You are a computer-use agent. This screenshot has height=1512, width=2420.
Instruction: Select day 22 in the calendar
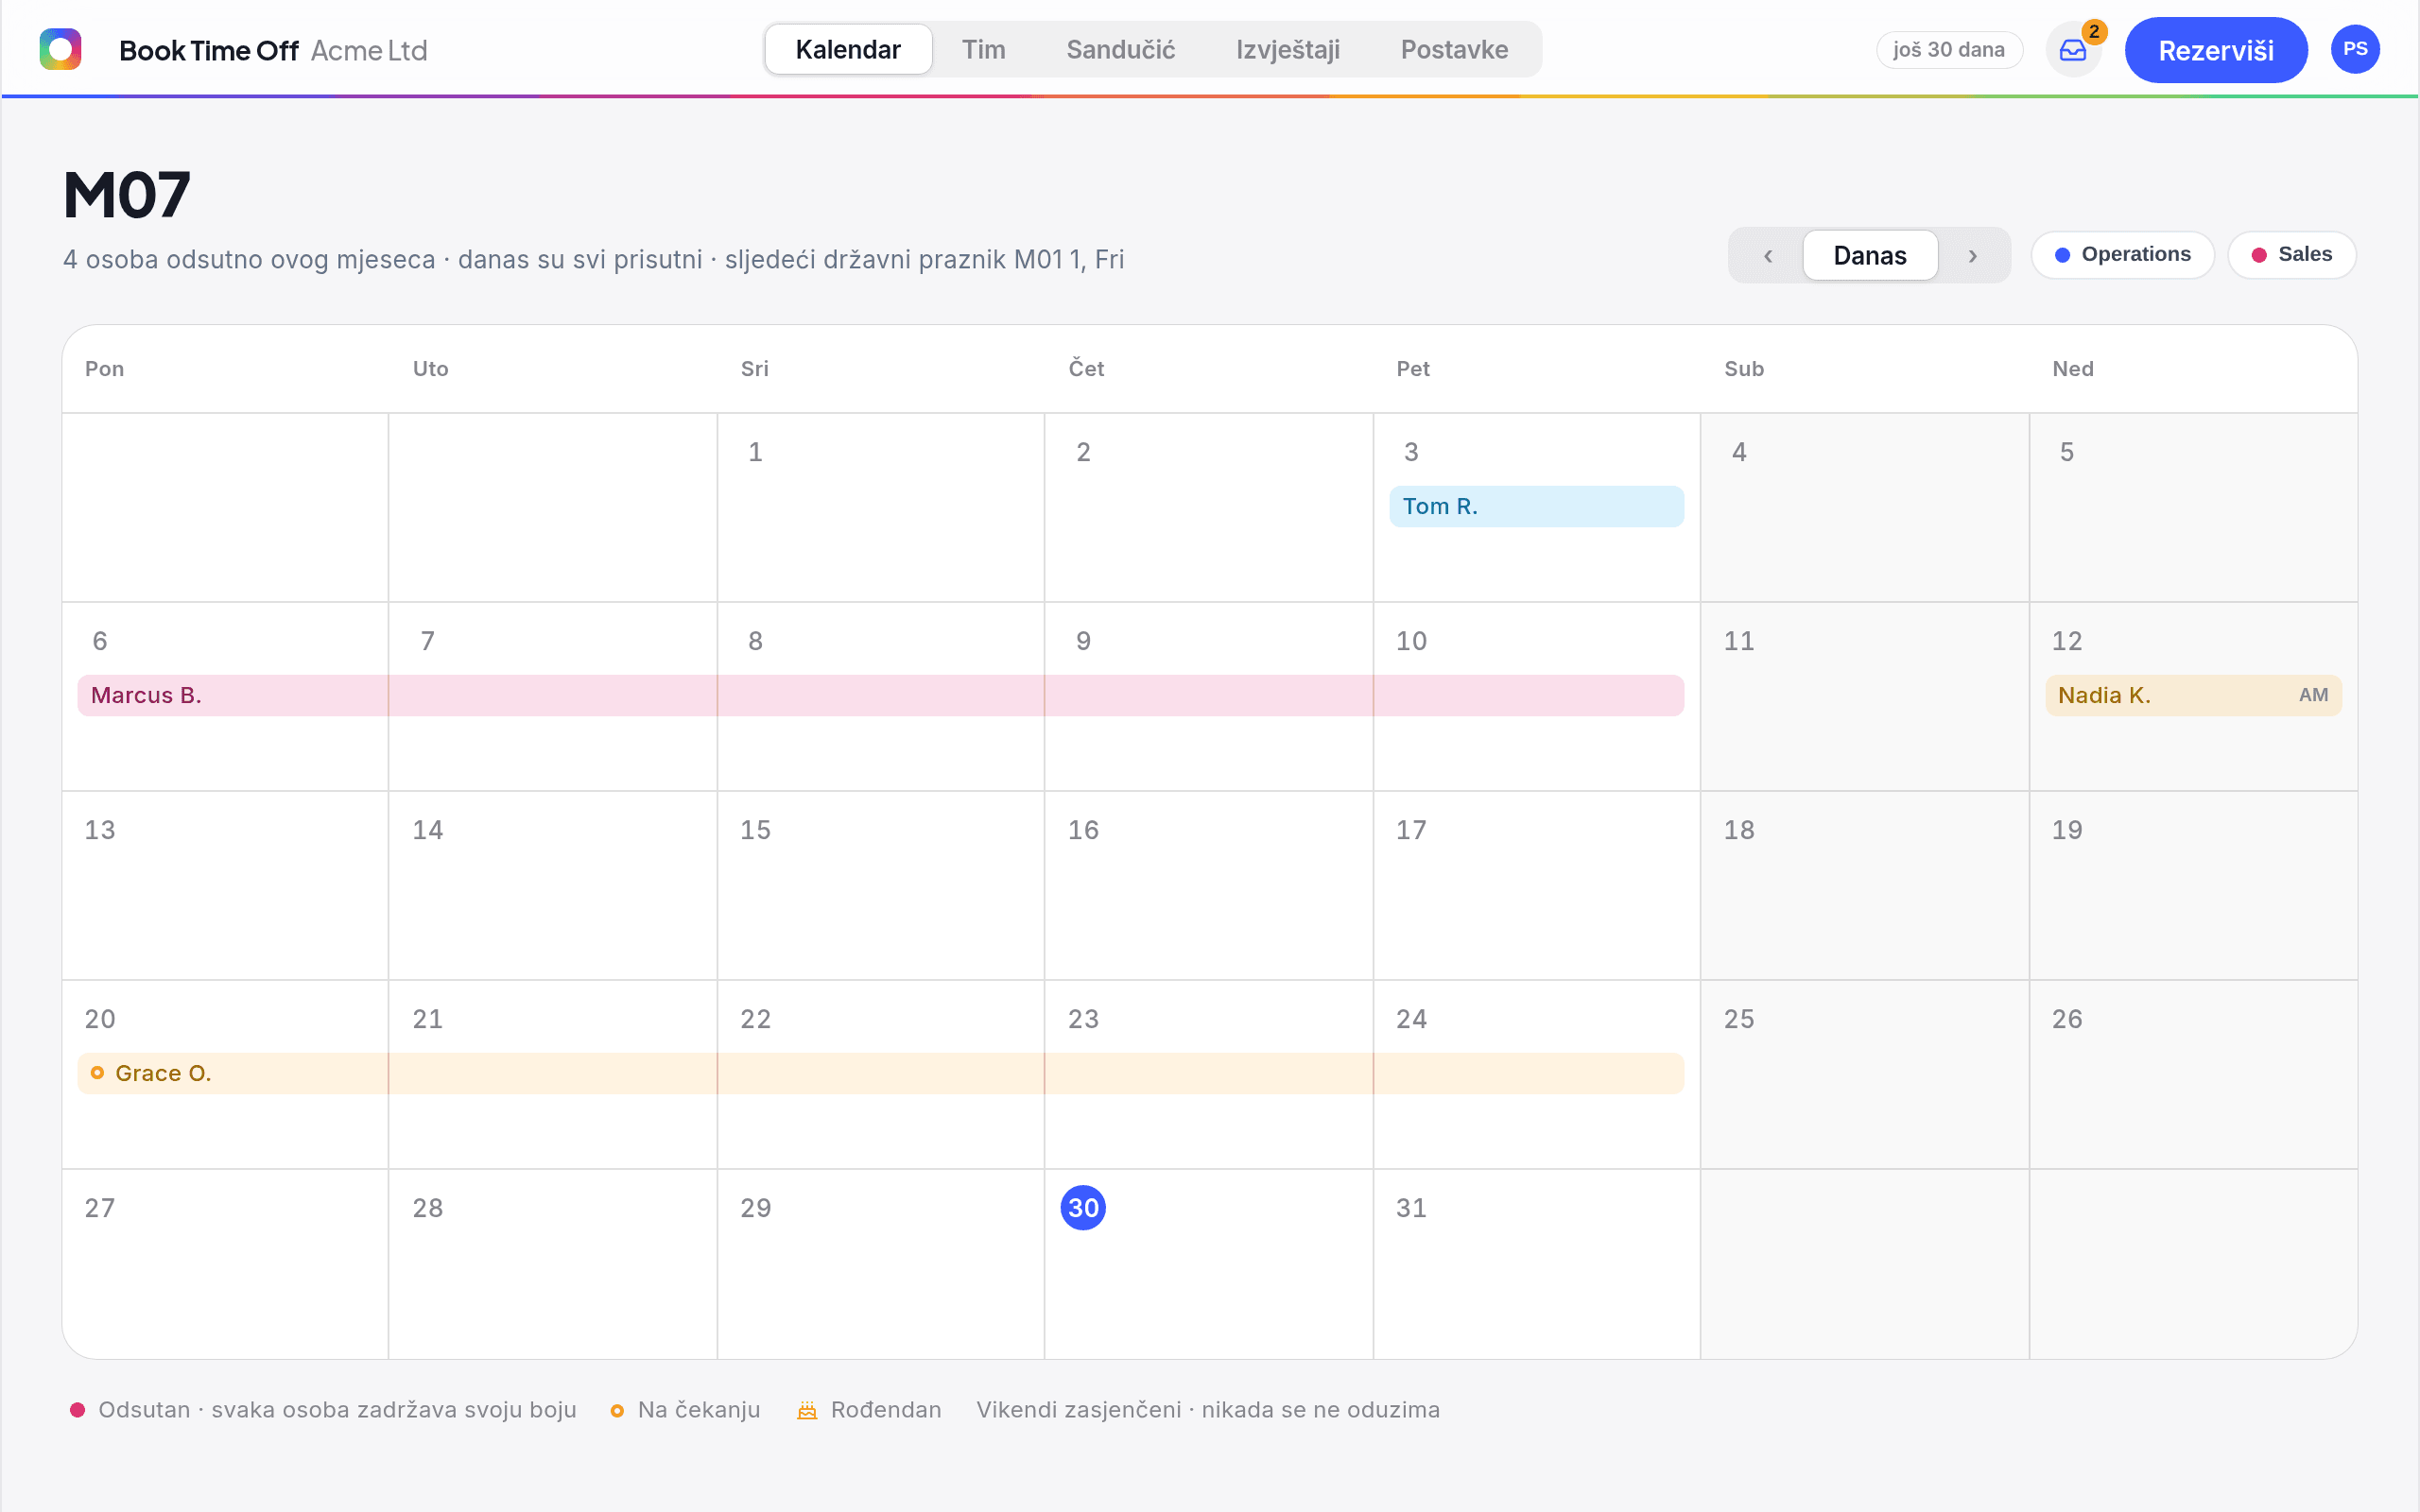coord(756,1019)
